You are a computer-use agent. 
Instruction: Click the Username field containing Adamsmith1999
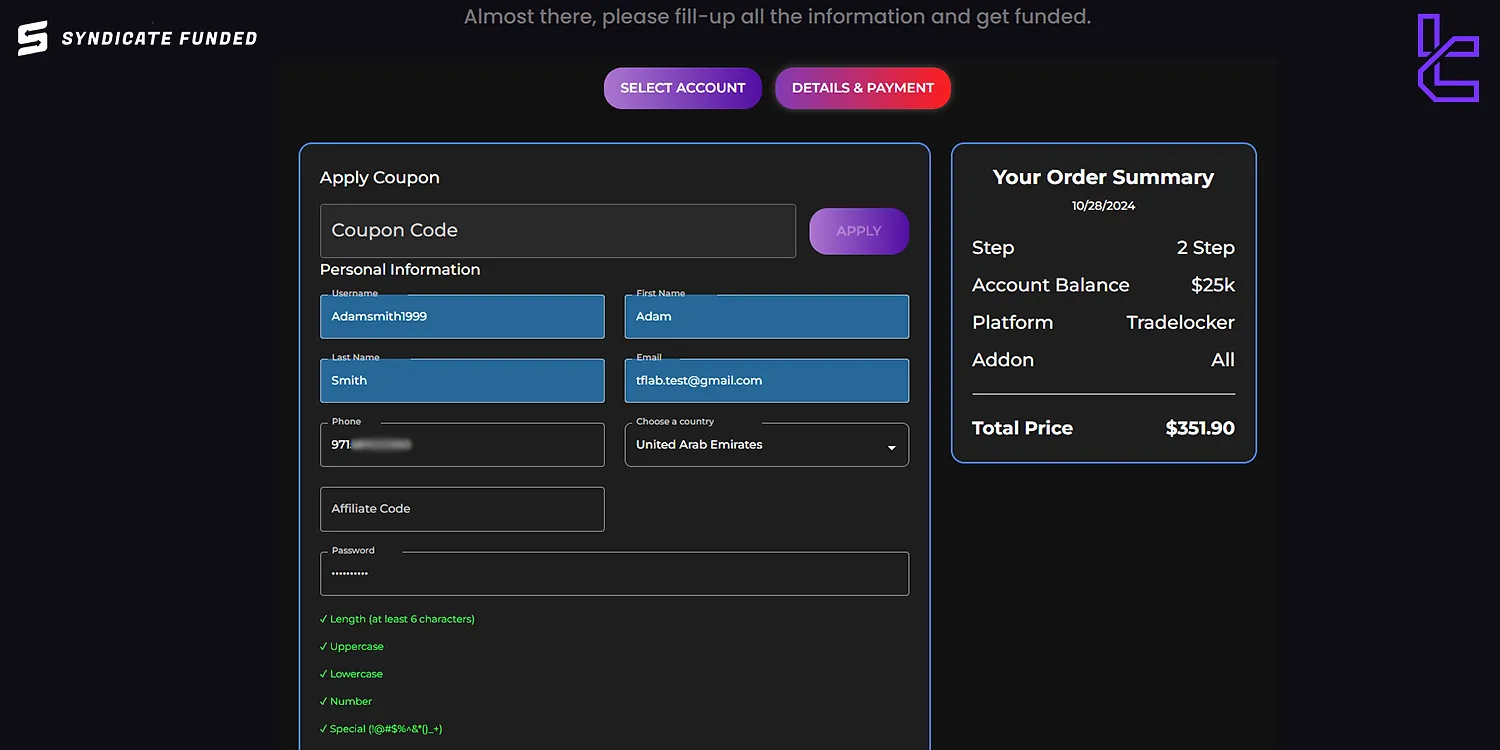[x=462, y=317]
